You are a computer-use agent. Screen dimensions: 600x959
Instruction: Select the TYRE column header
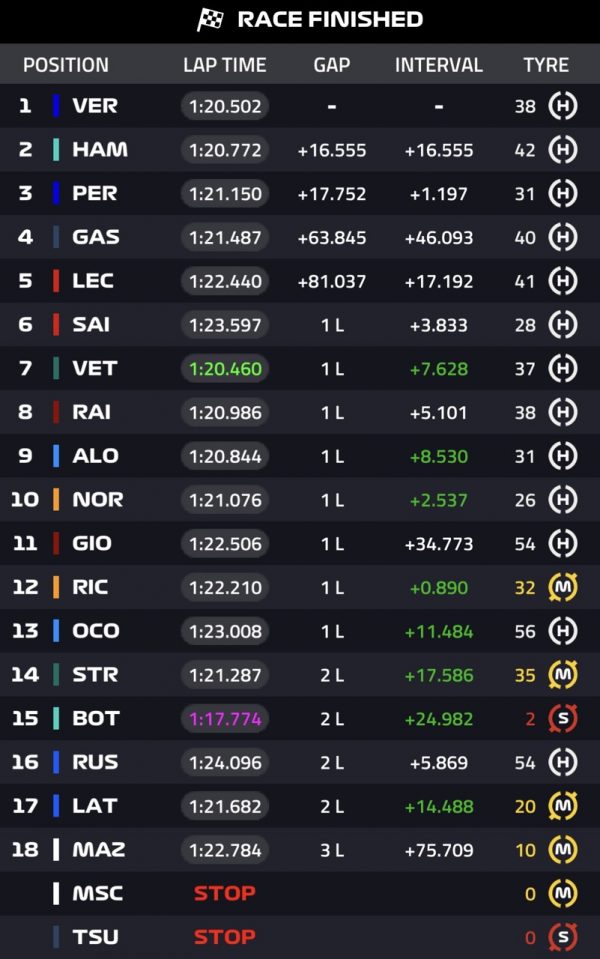(546, 65)
